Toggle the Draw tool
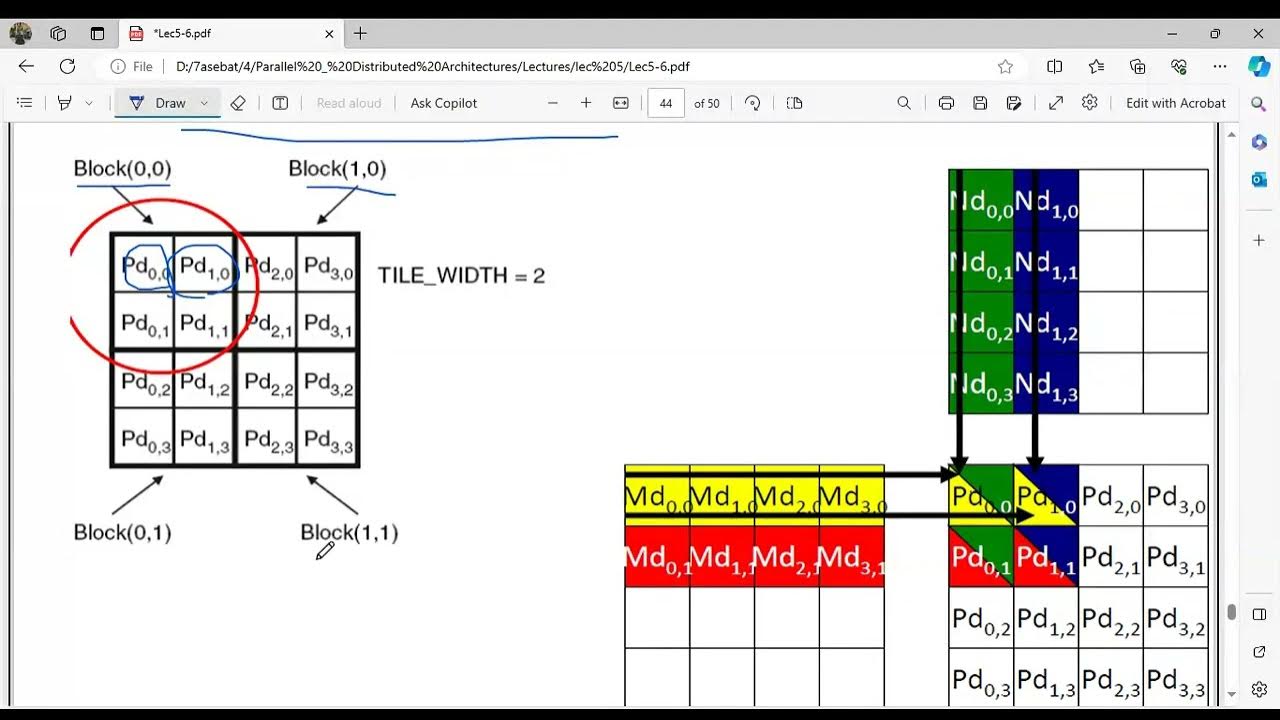 pos(158,103)
